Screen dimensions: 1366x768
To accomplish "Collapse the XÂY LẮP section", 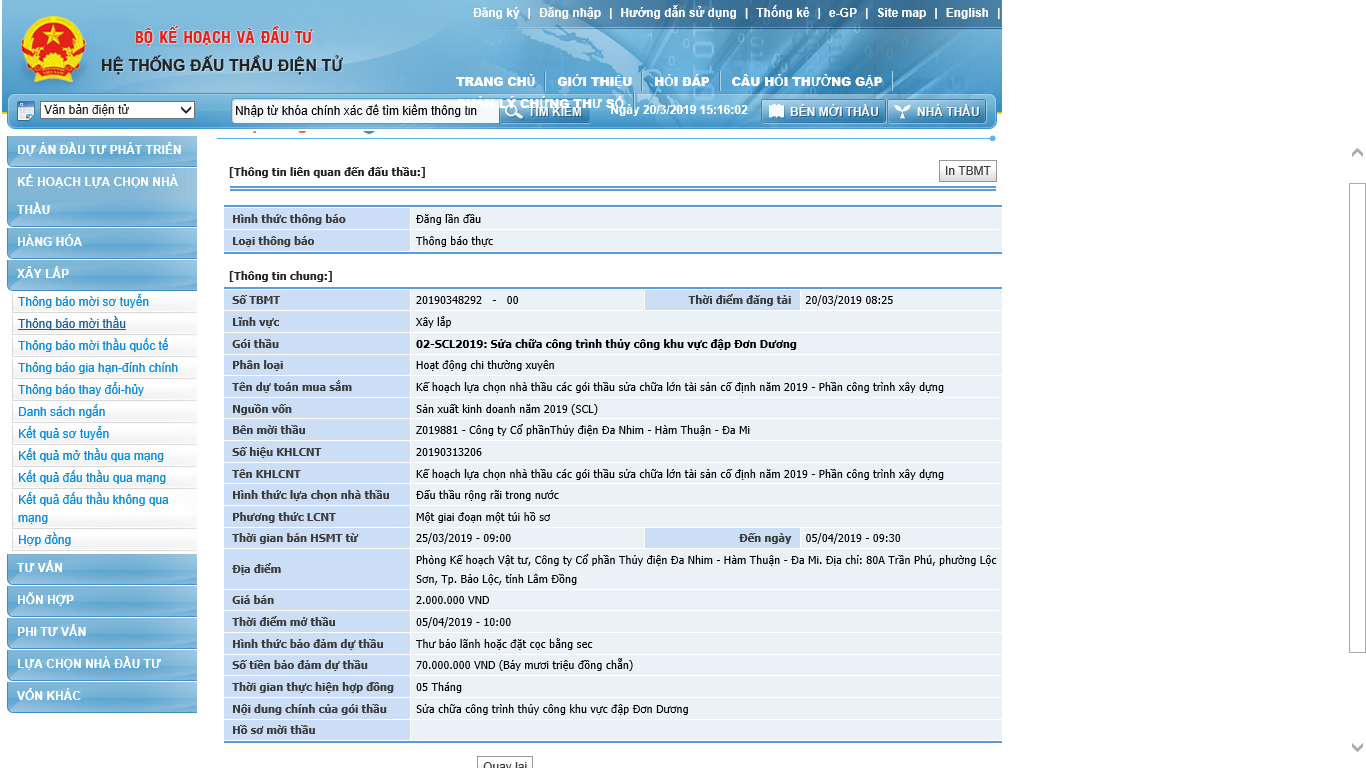I will (102, 274).
